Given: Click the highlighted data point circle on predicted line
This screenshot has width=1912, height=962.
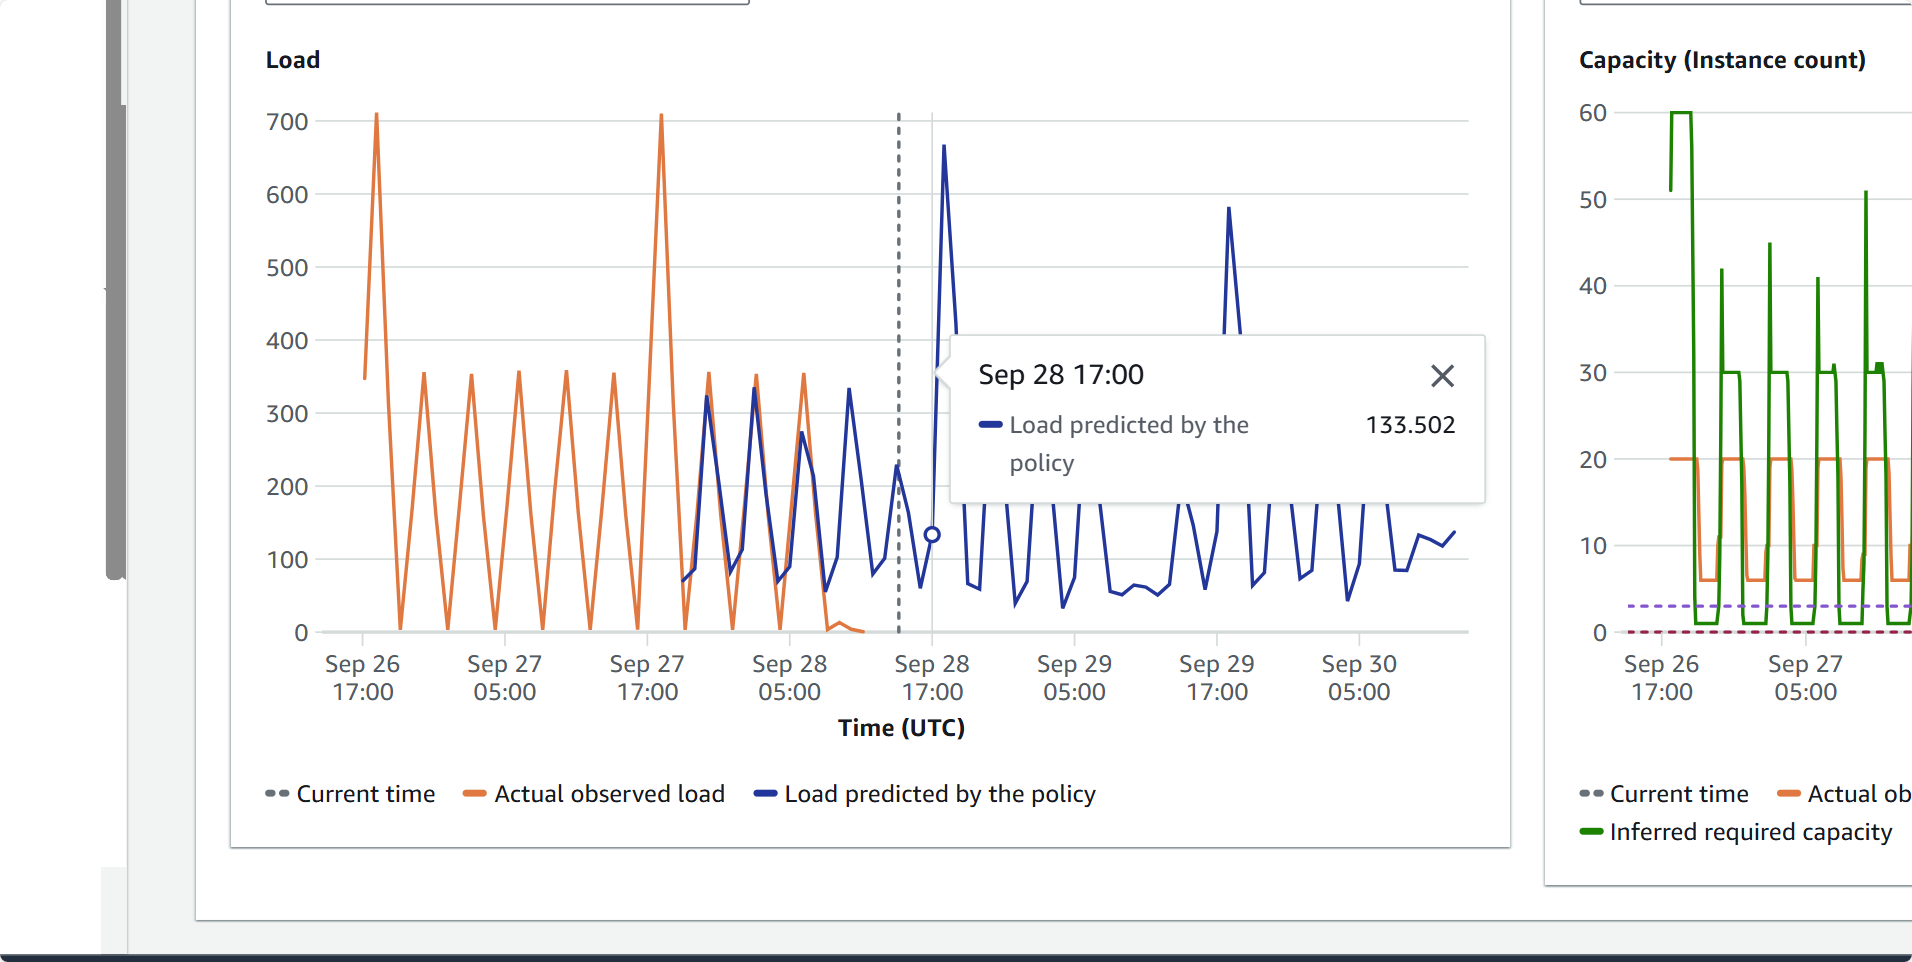Looking at the screenshot, I should pos(932,535).
